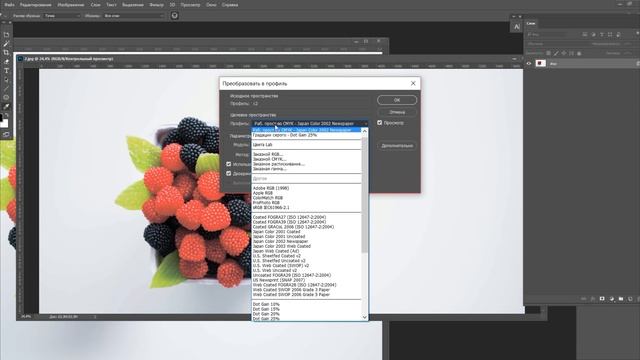The image size is (640, 360).
Task: Open the Размер образца dropdown
Action: pyautogui.click(x=62, y=16)
